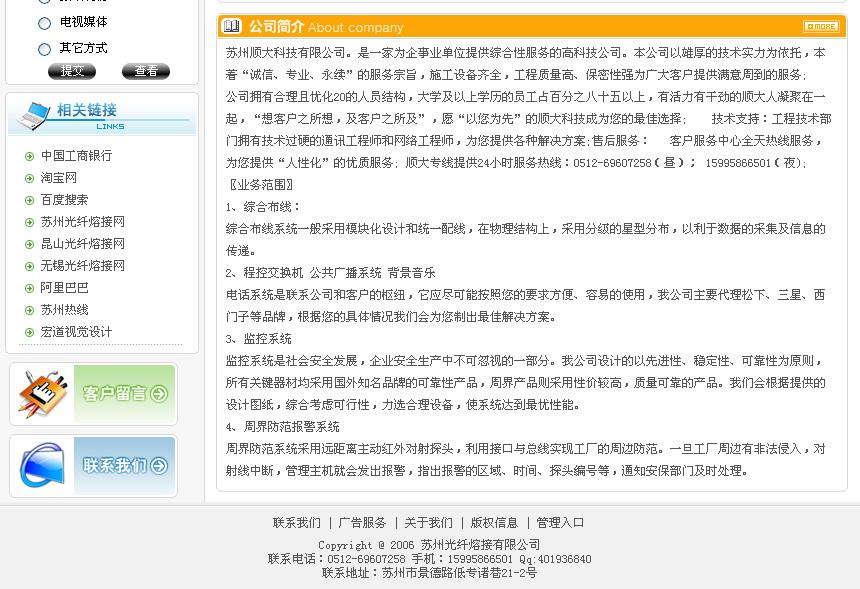The image size is (860, 589).
Task: Select the 其它方式 radio option
Action: [44, 49]
